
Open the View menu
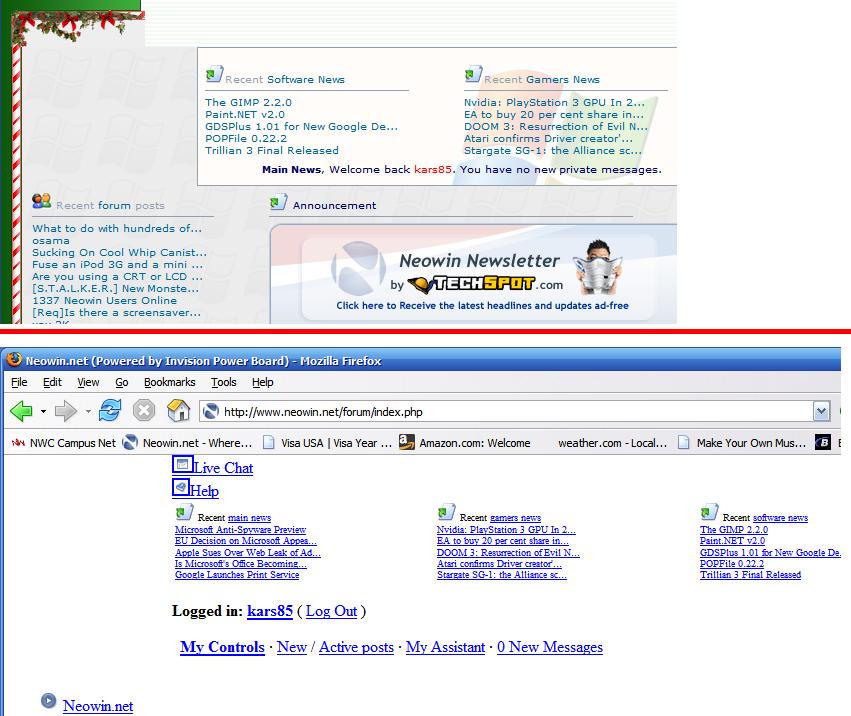point(88,382)
